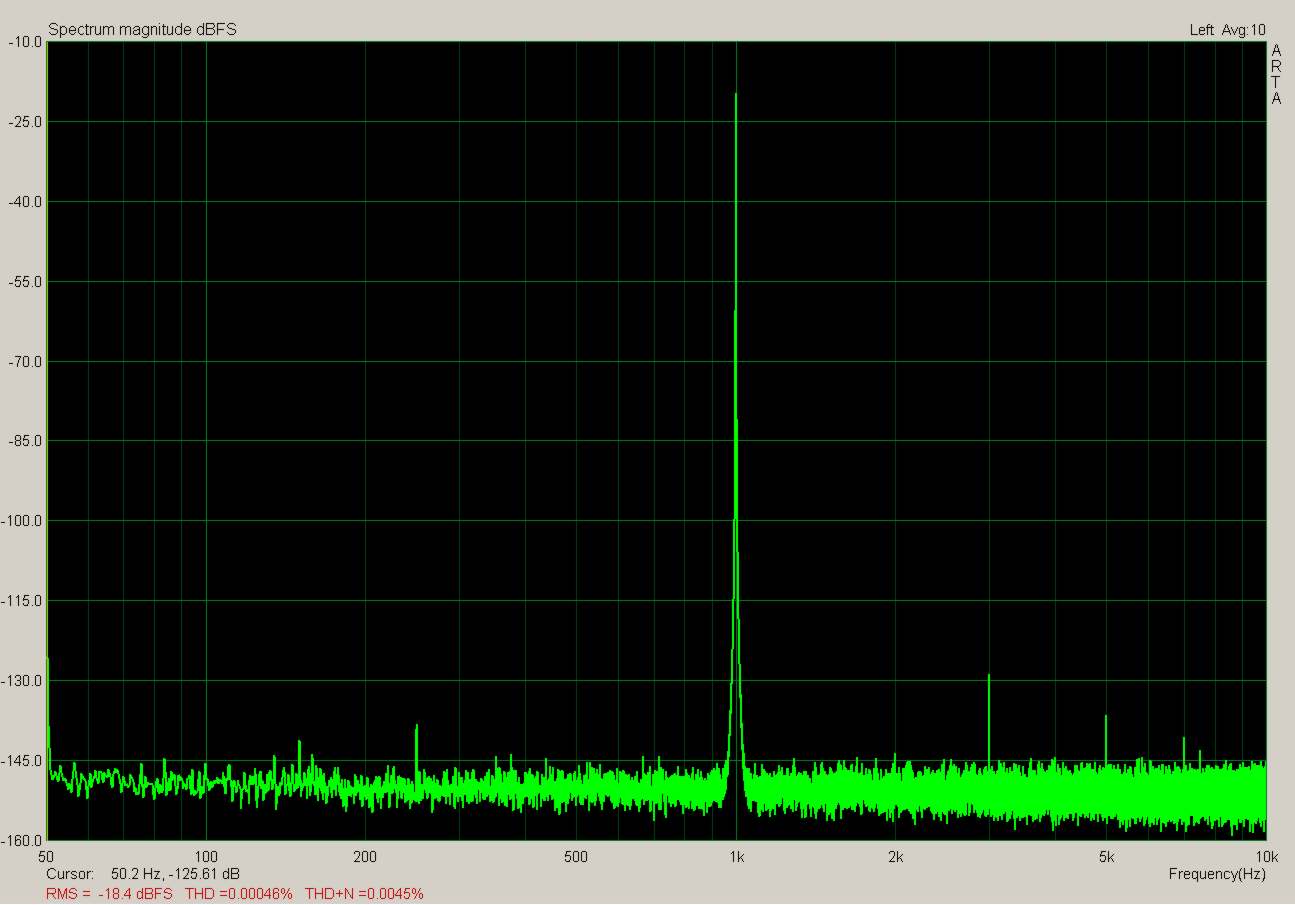Viewport: 1295px width, 905px height.
Task: Click the '-55.0' y-axis label
Action: (x=24, y=282)
